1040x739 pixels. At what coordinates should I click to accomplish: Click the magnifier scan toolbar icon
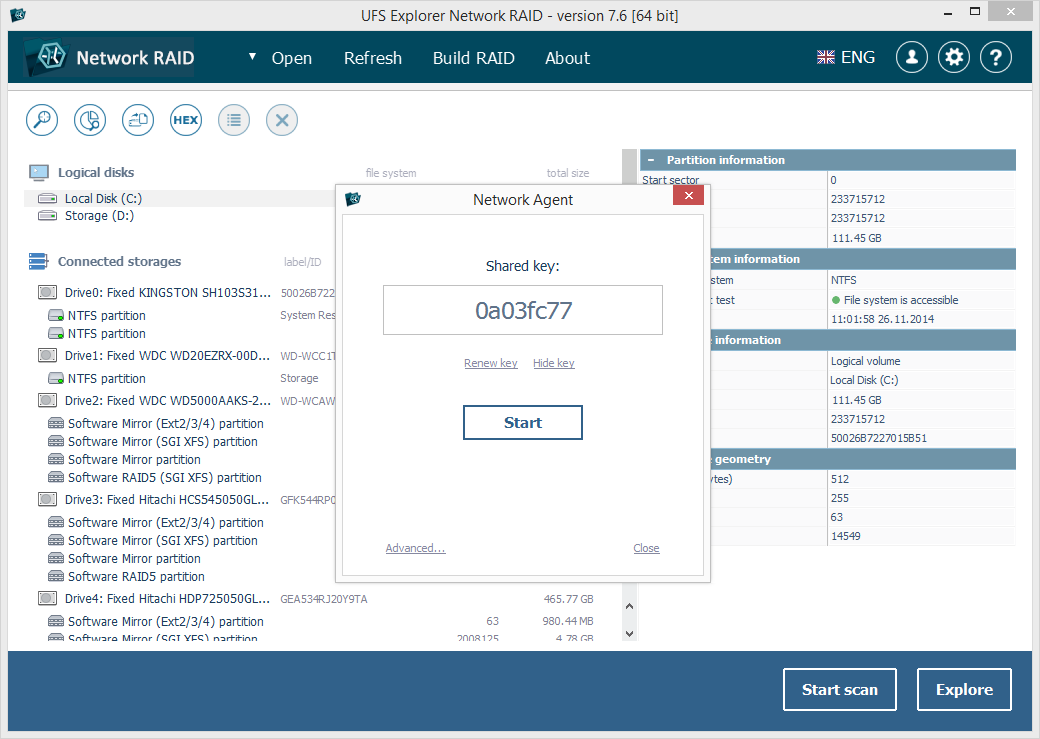[x=42, y=120]
